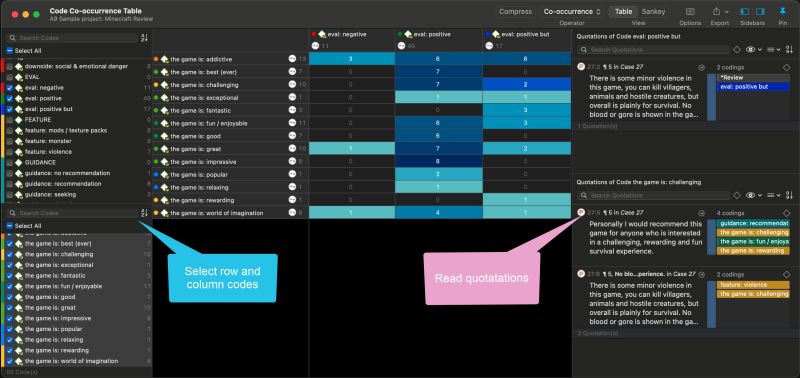Click the code icon of 'eval: positive' column header
800x378 pixels.
[409, 35]
